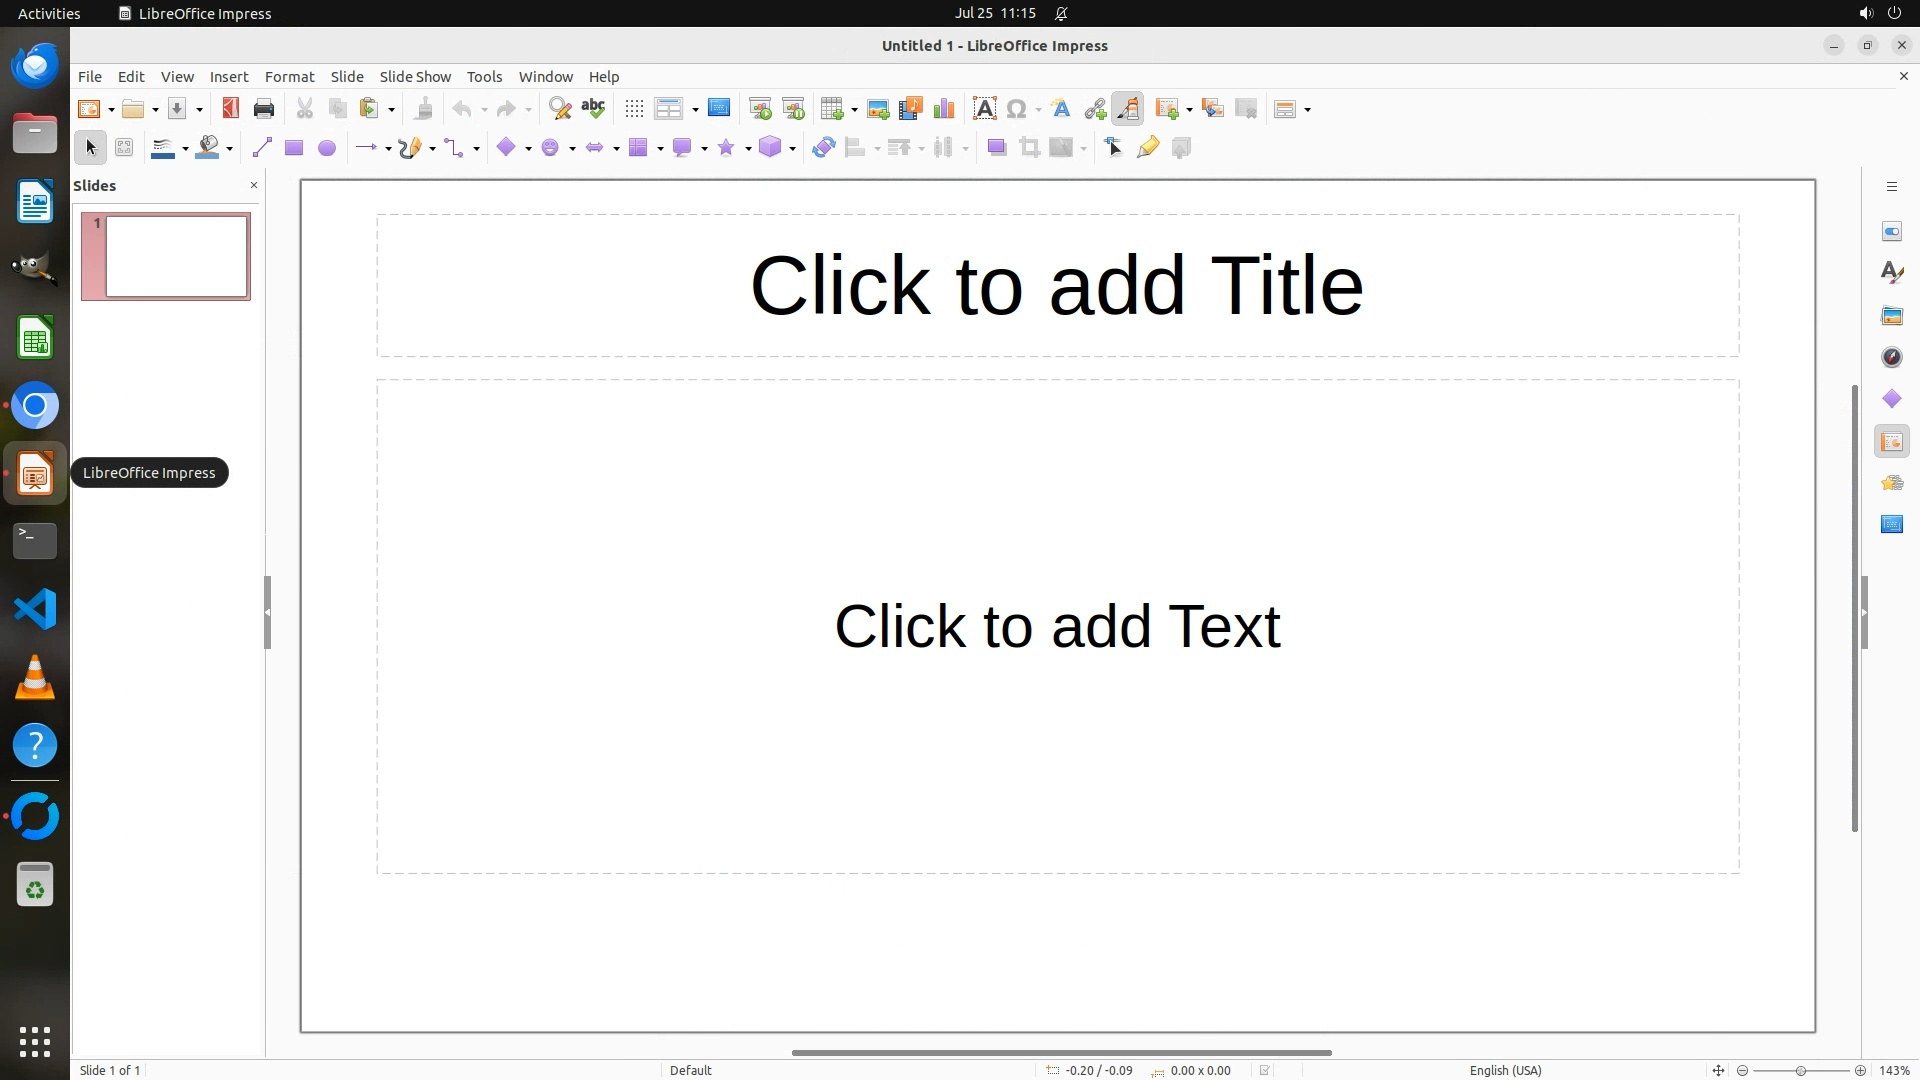This screenshot has height=1080, width=1920.
Task: Click the zoom slider in status bar
Action: [1800, 1070]
